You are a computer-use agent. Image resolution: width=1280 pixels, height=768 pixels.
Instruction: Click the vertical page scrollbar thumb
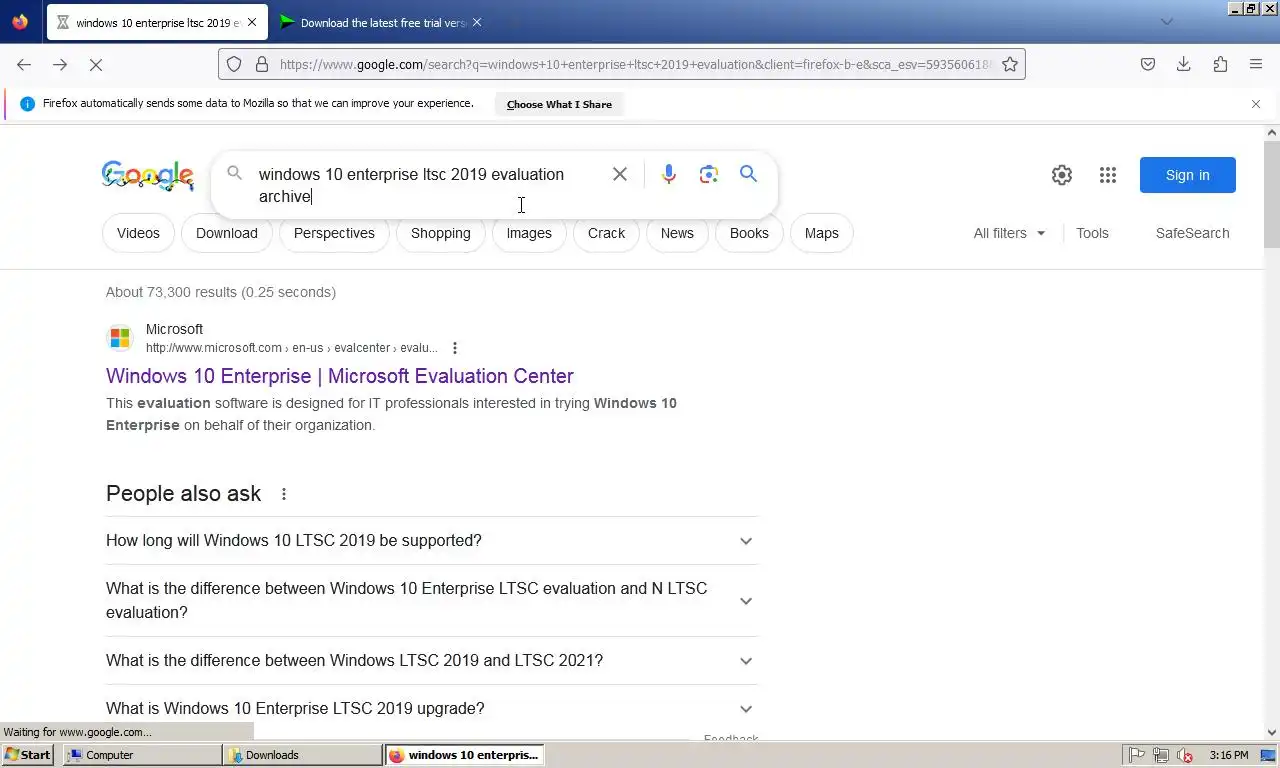pos(1272,194)
